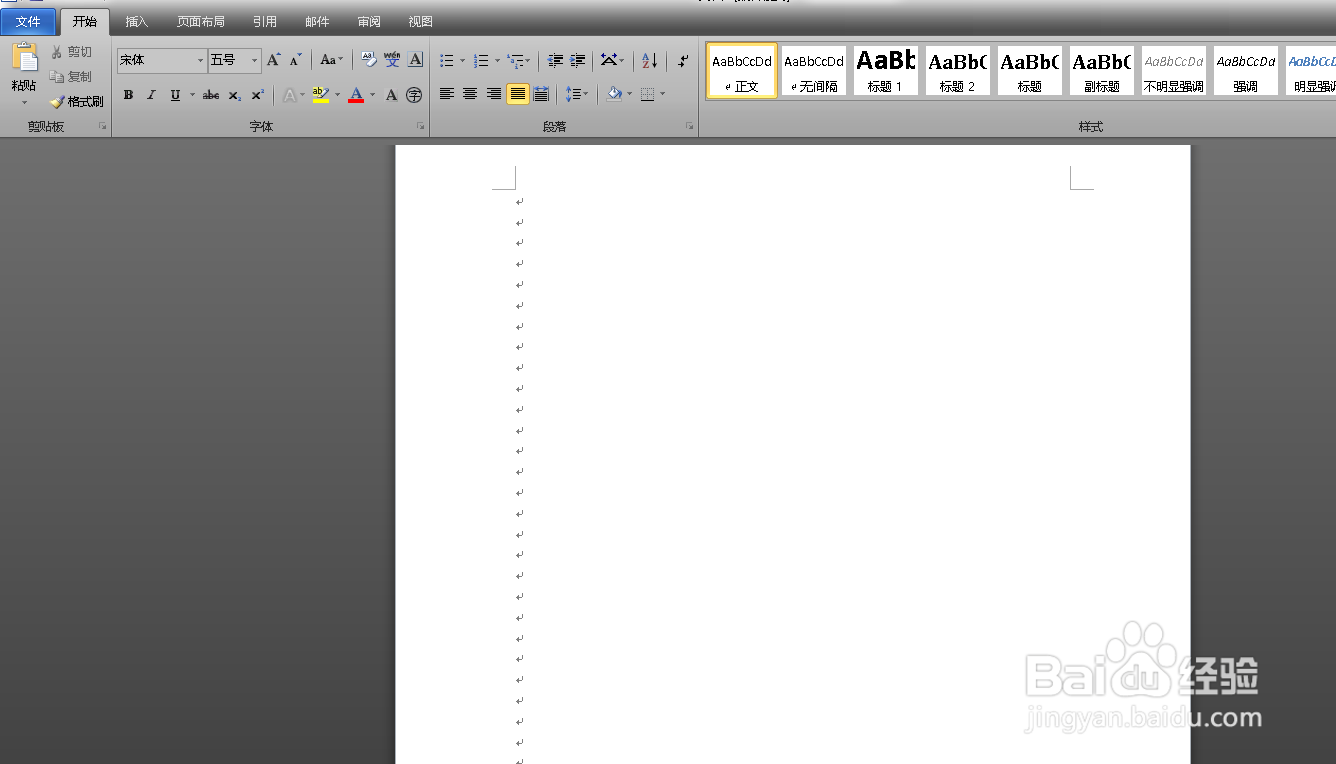Image resolution: width=1336 pixels, height=764 pixels.
Task: Select justified alignment
Action: click(517, 94)
